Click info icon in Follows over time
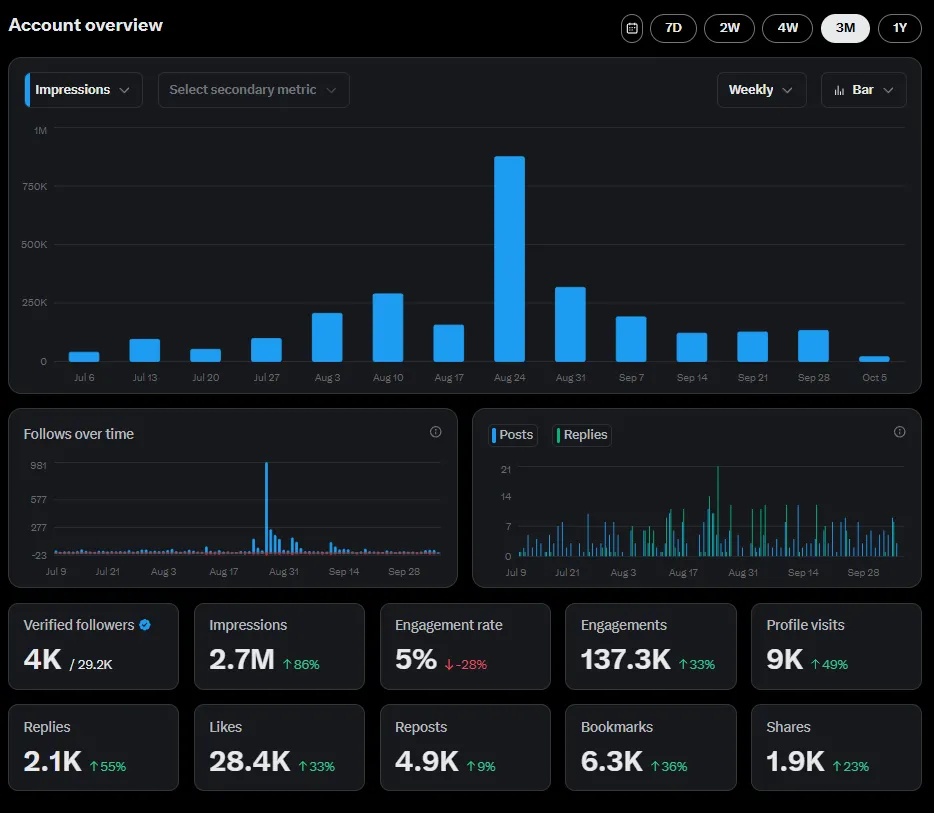 tap(435, 432)
